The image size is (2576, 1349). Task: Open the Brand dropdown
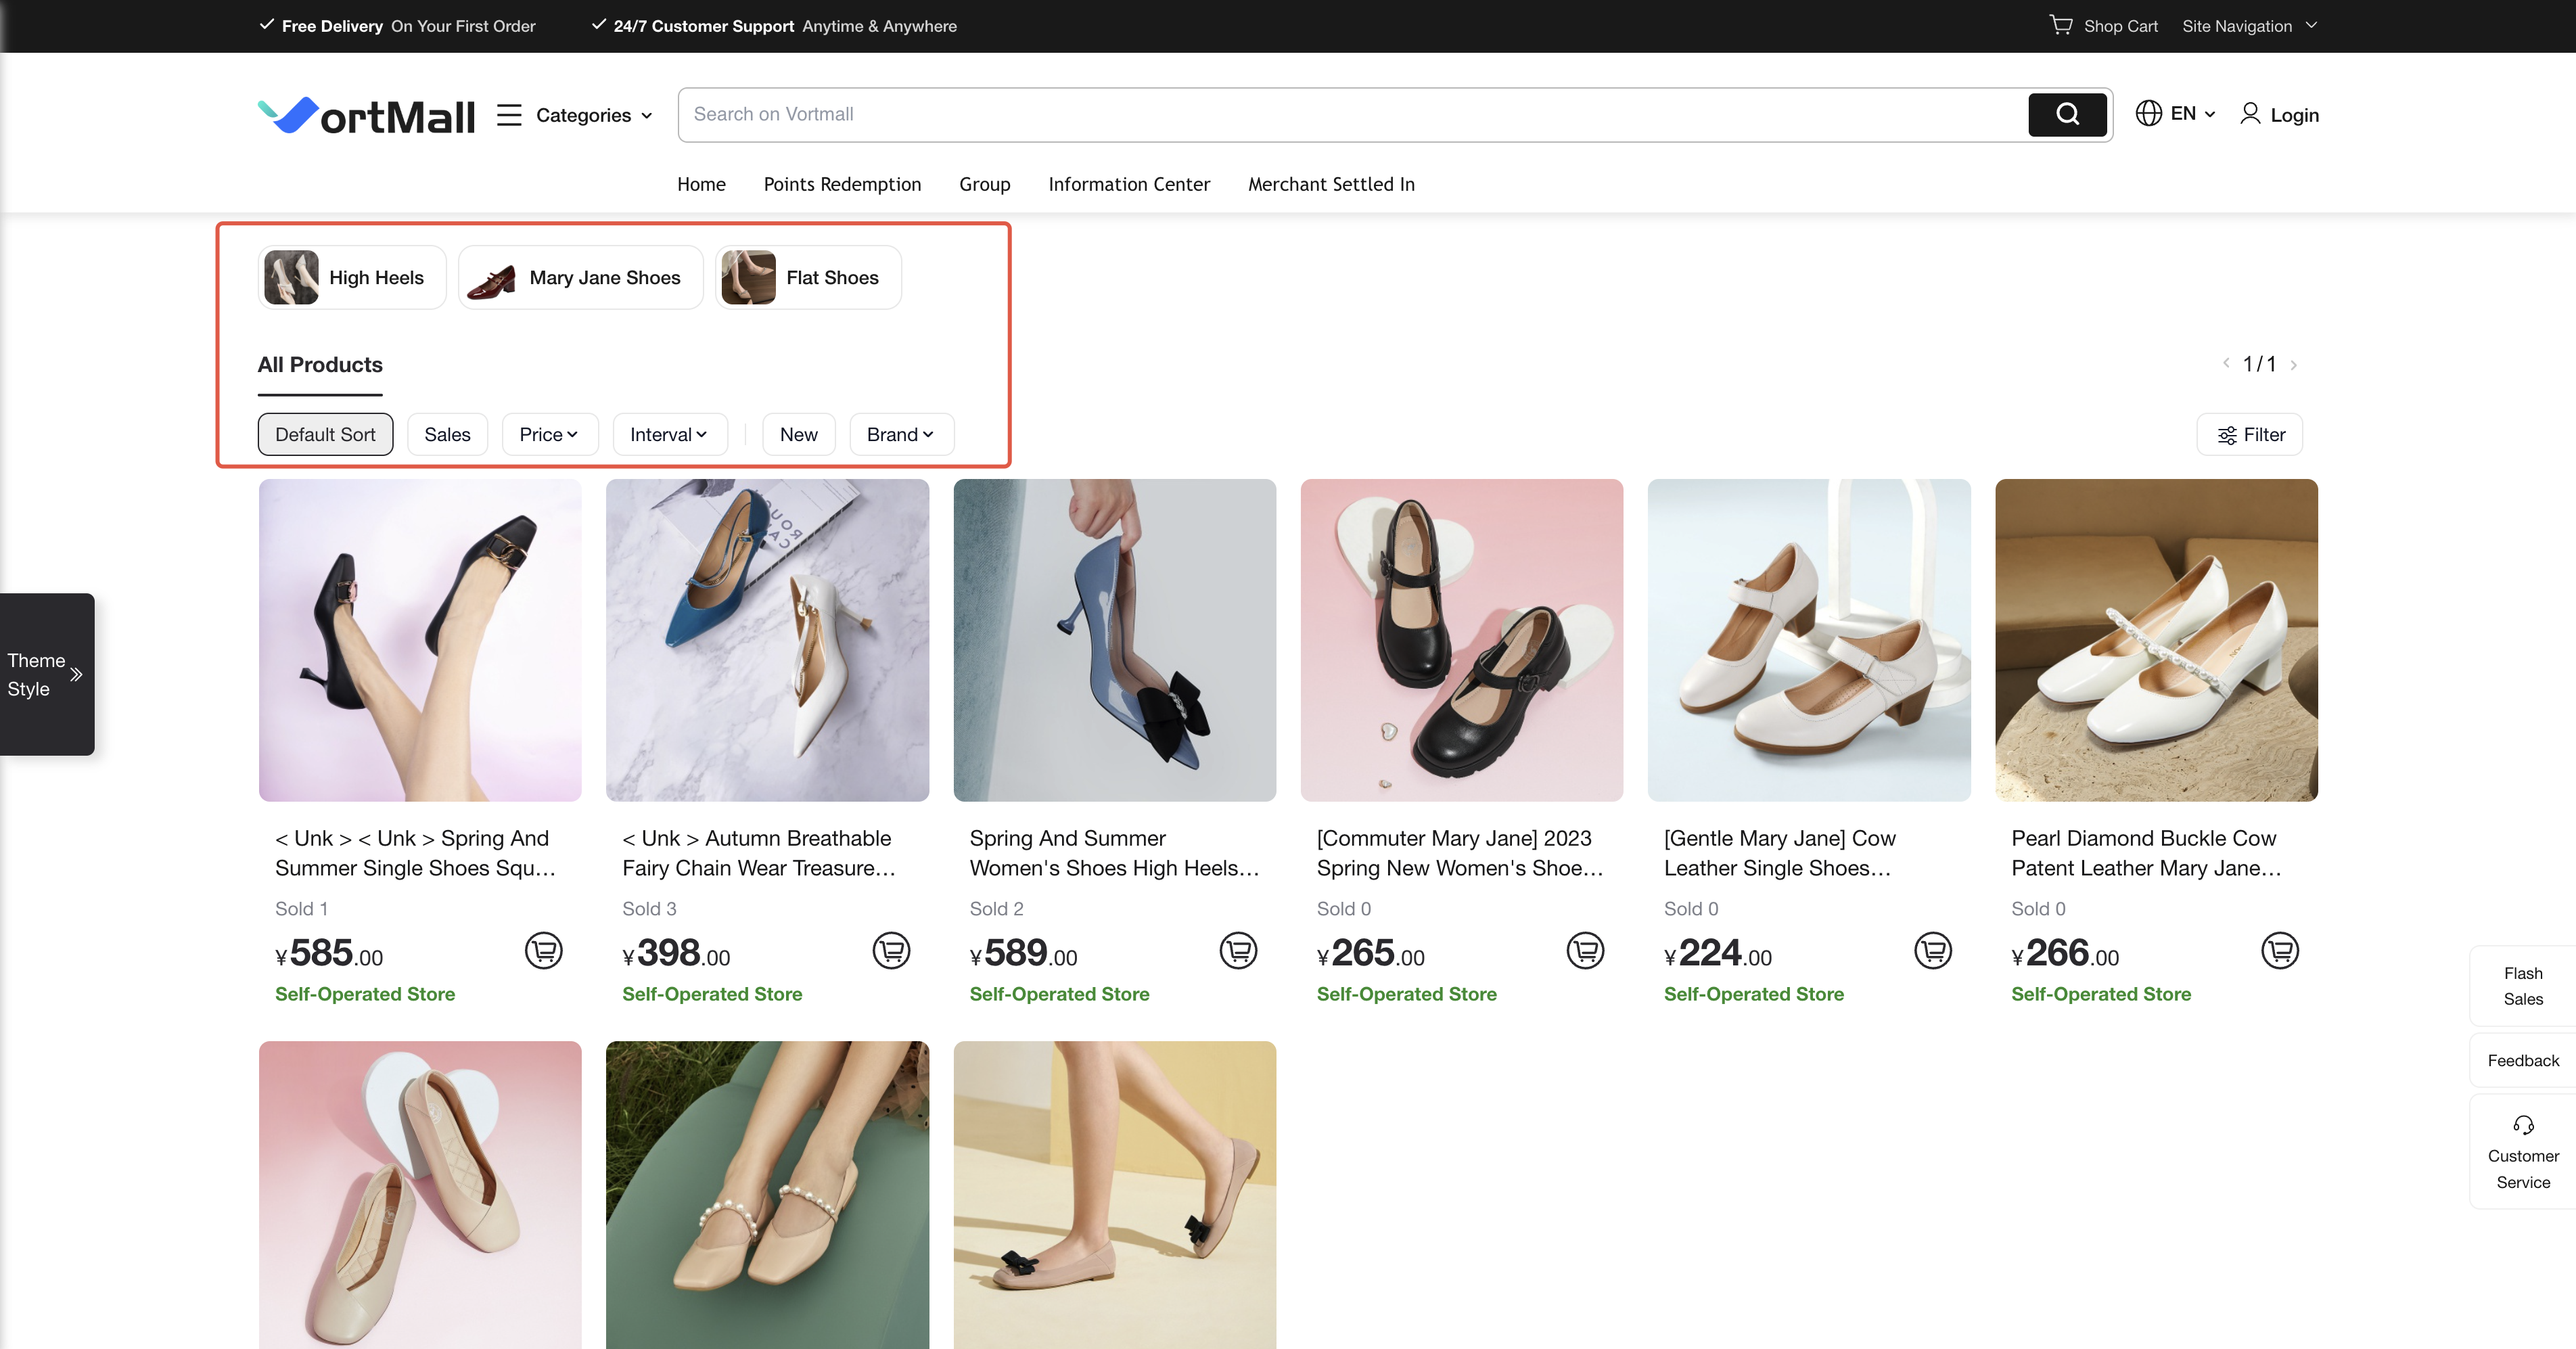pos(900,434)
